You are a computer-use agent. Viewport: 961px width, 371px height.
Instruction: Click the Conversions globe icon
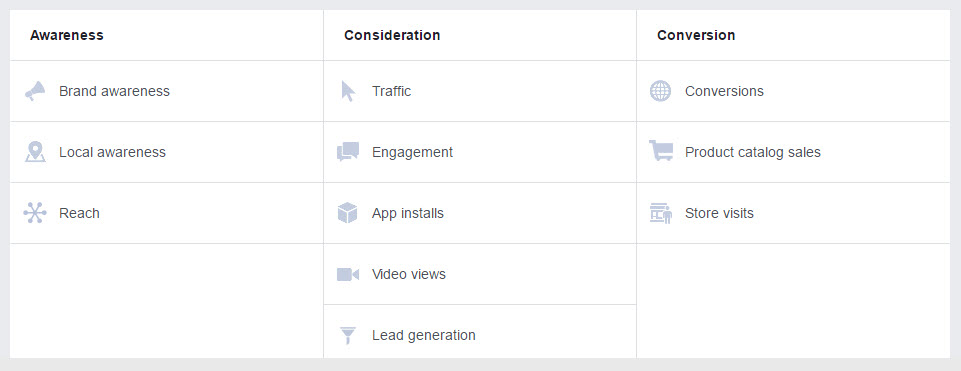click(660, 91)
